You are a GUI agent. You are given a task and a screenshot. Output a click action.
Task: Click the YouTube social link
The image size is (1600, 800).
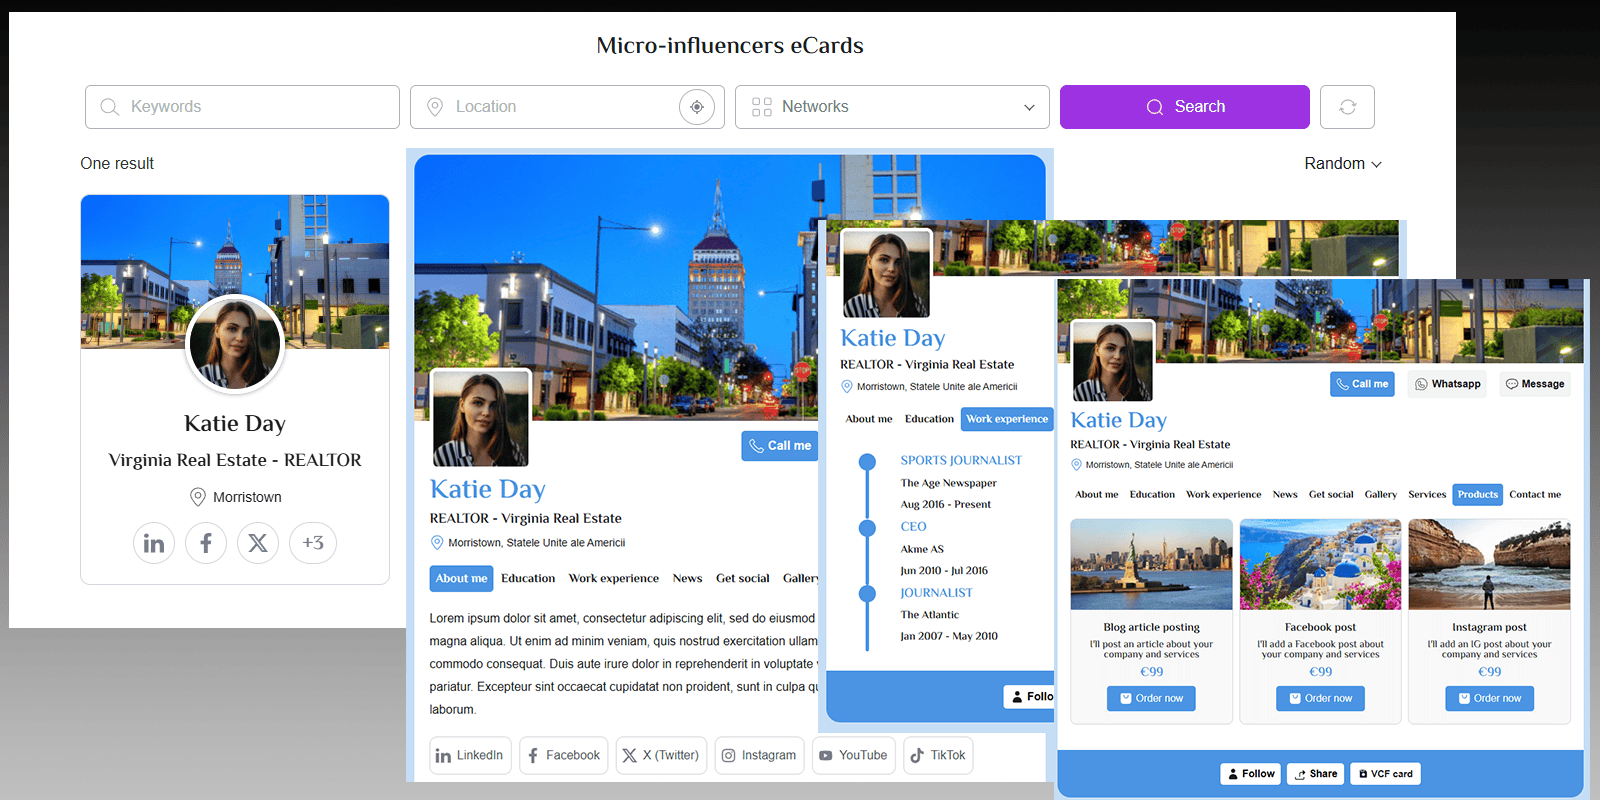pyautogui.click(x=853, y=755)
